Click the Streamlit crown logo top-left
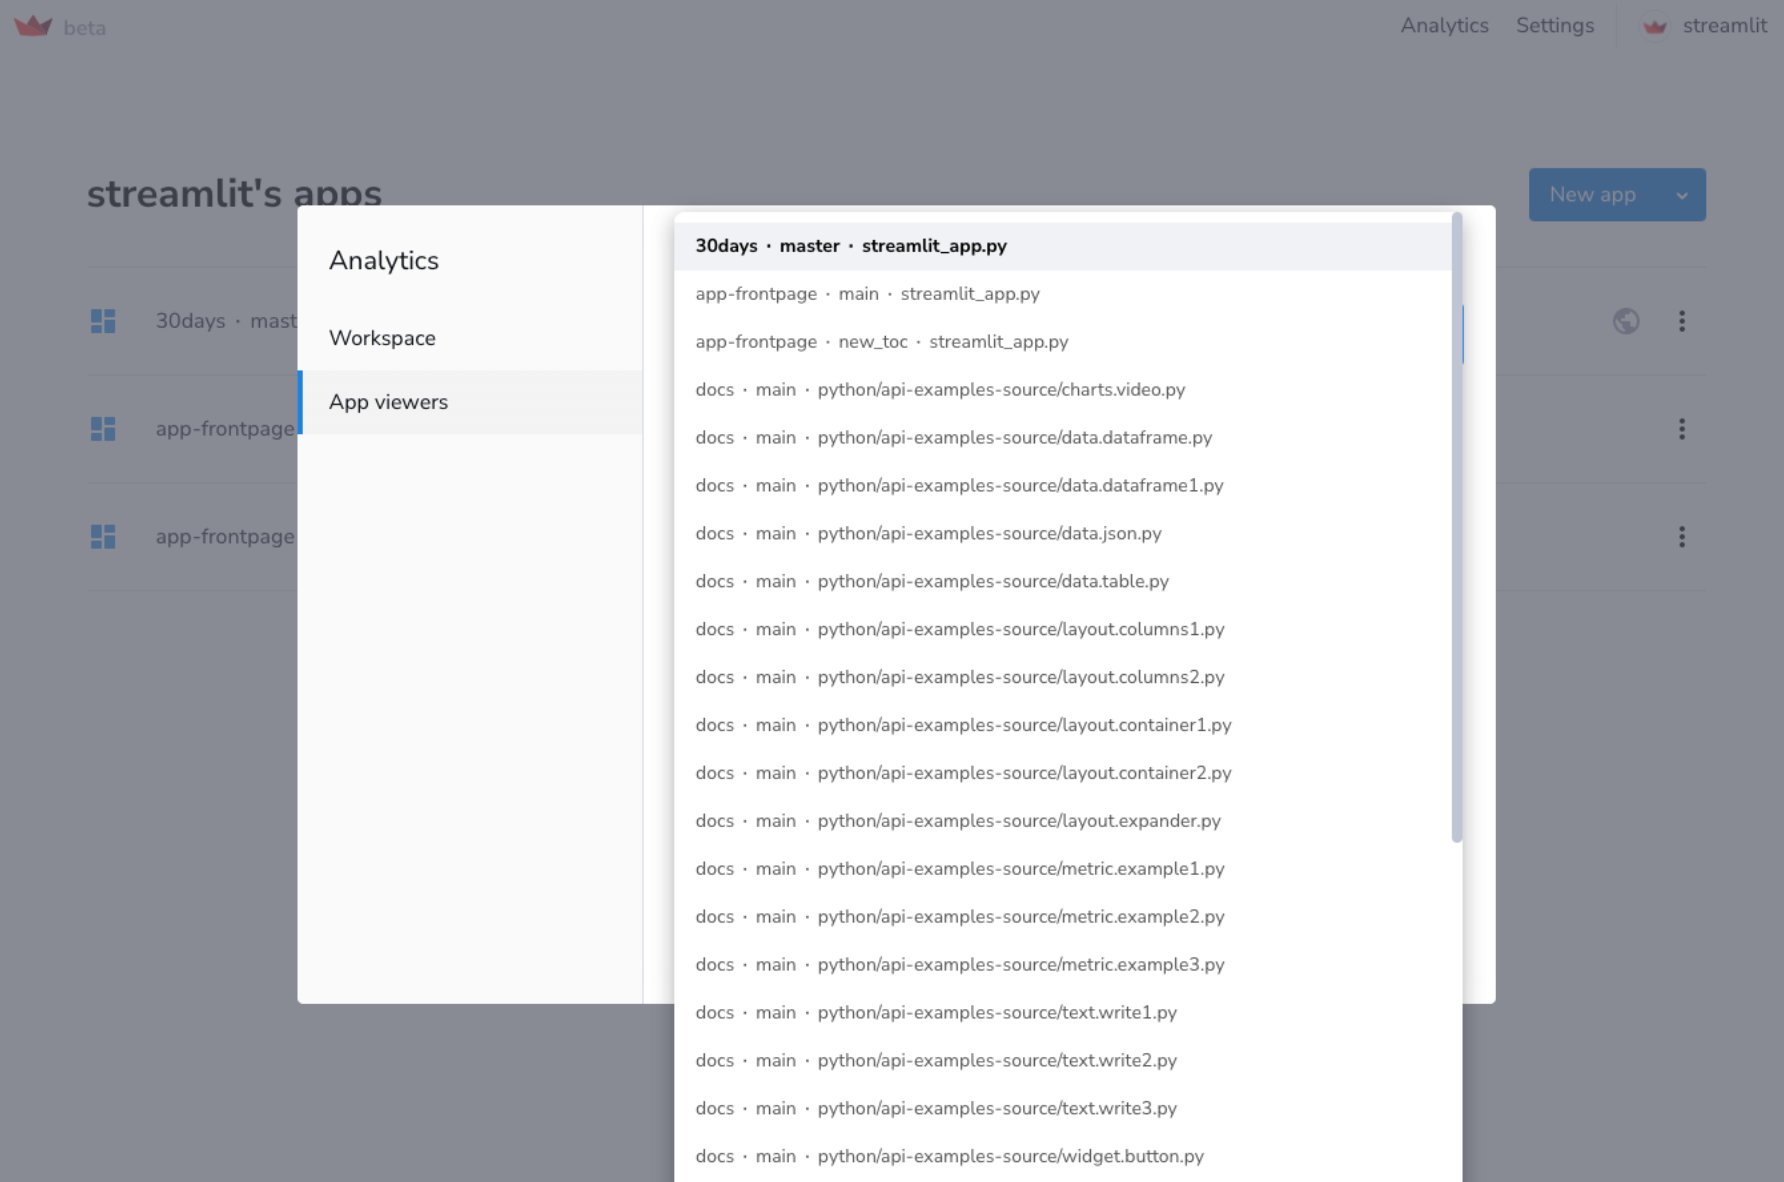 [33, 26]
